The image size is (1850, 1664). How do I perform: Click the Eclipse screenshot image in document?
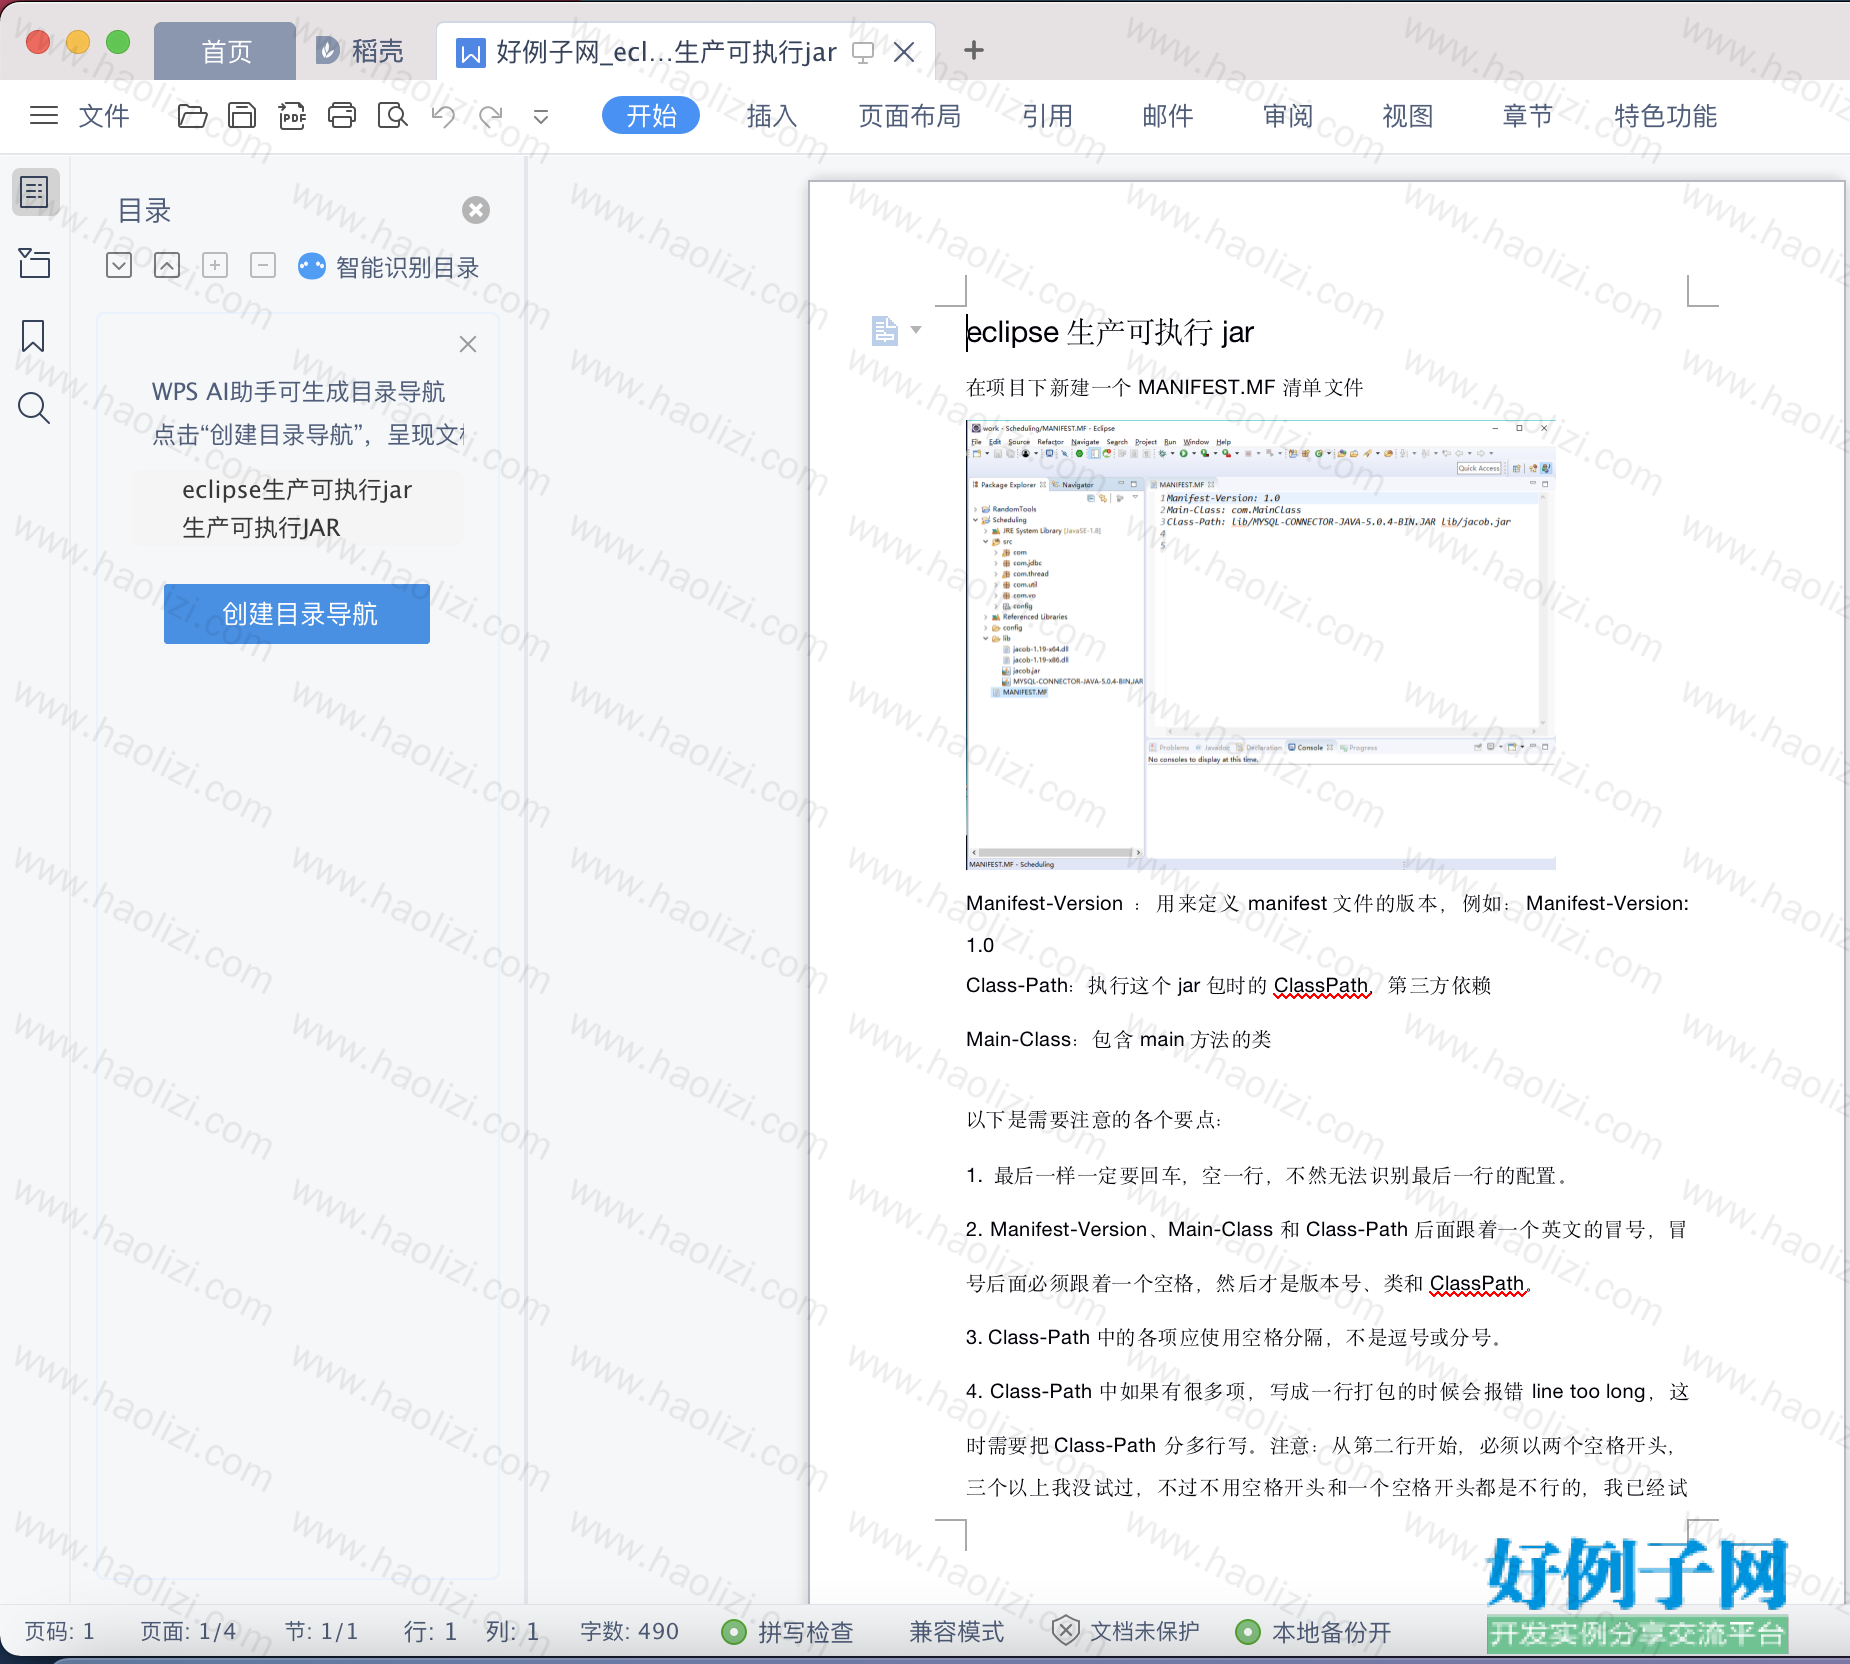(1260, 645)
